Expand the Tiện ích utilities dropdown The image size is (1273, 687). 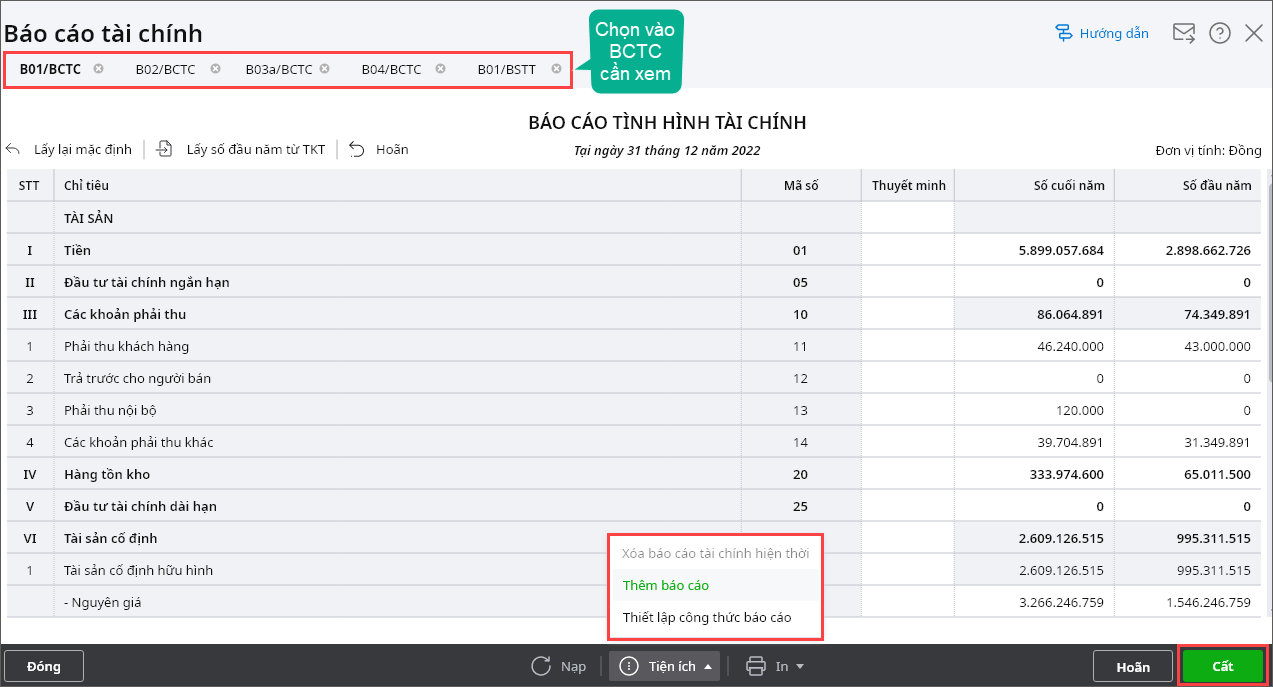tap(665, 666)
